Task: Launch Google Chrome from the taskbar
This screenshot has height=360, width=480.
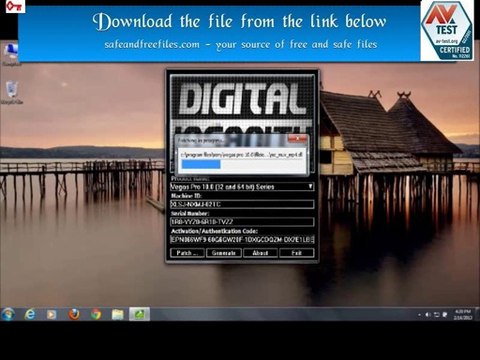Action: pyautogui.click(x=96, y=314)
